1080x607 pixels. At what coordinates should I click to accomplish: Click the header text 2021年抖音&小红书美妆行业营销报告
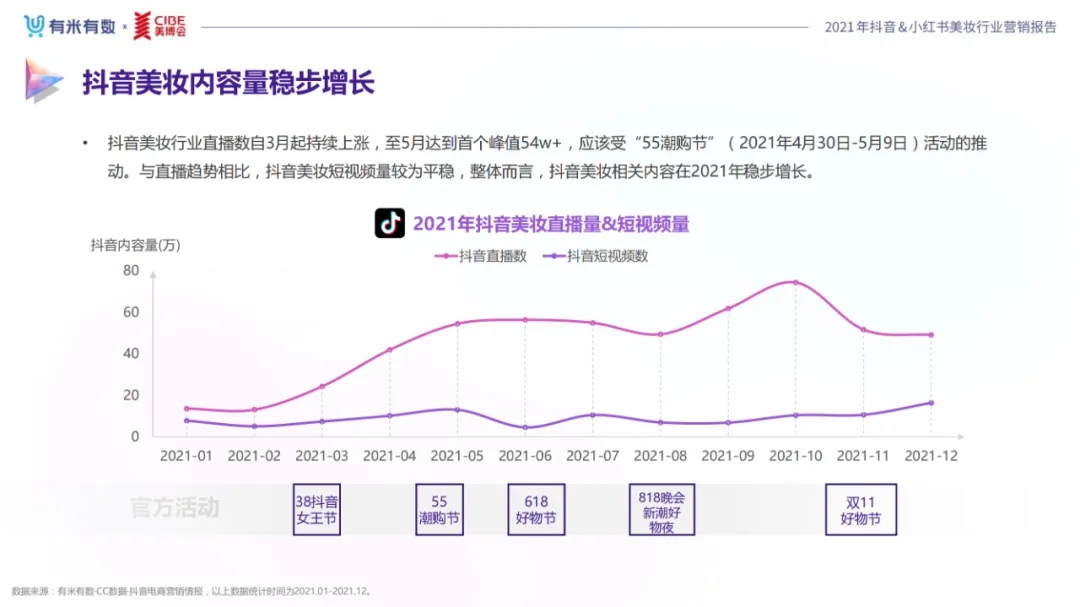pyautogui.click(x=940, y=27)
